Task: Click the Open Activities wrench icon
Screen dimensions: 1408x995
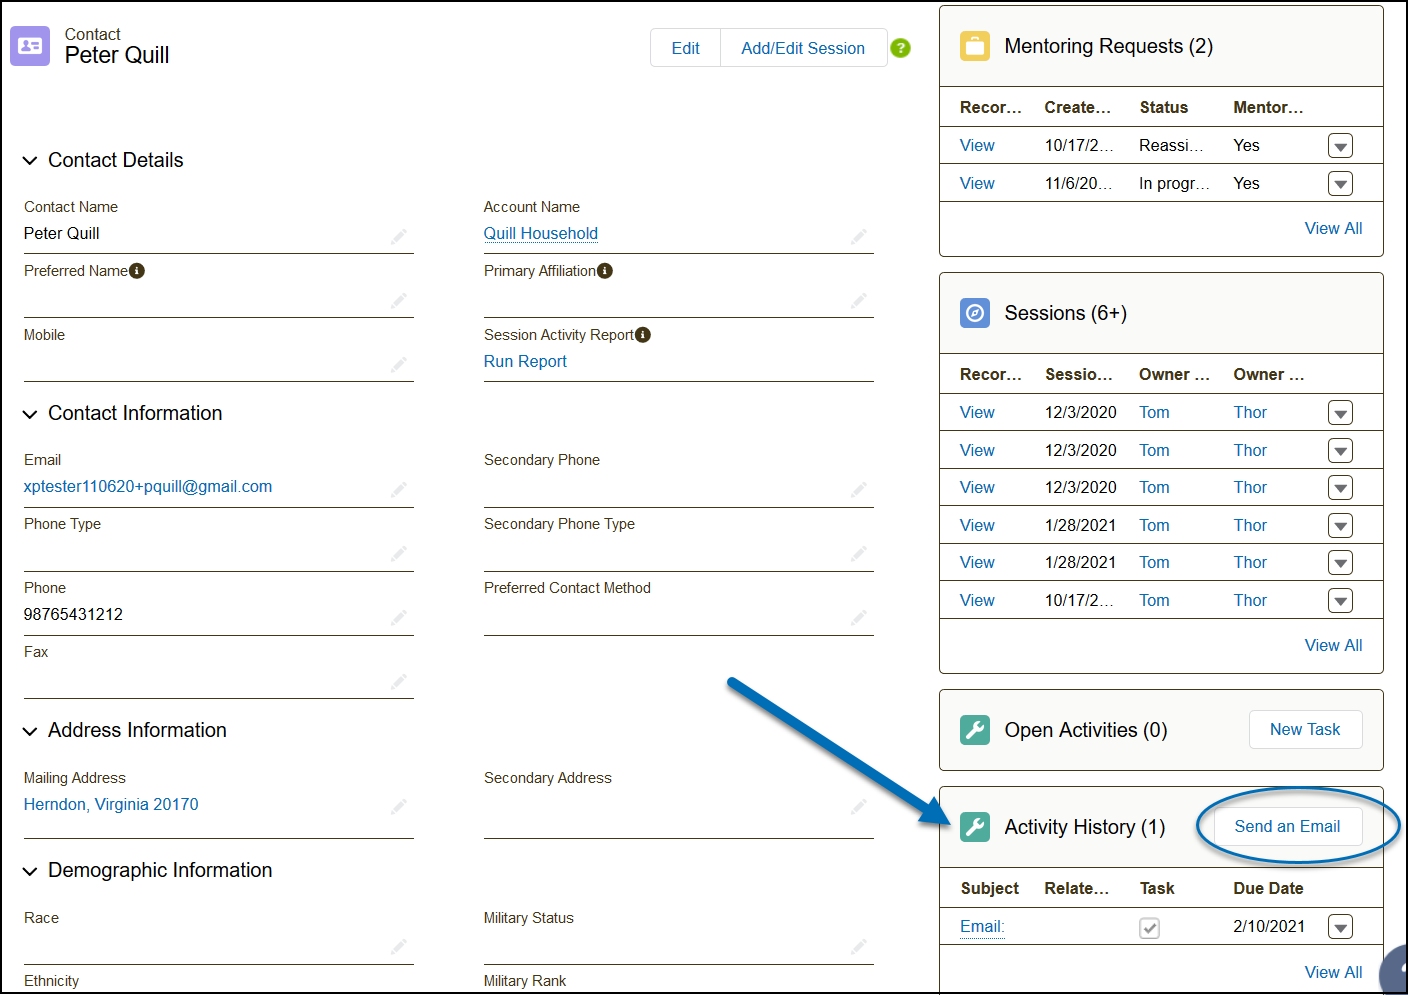Action: pos(974,730)
